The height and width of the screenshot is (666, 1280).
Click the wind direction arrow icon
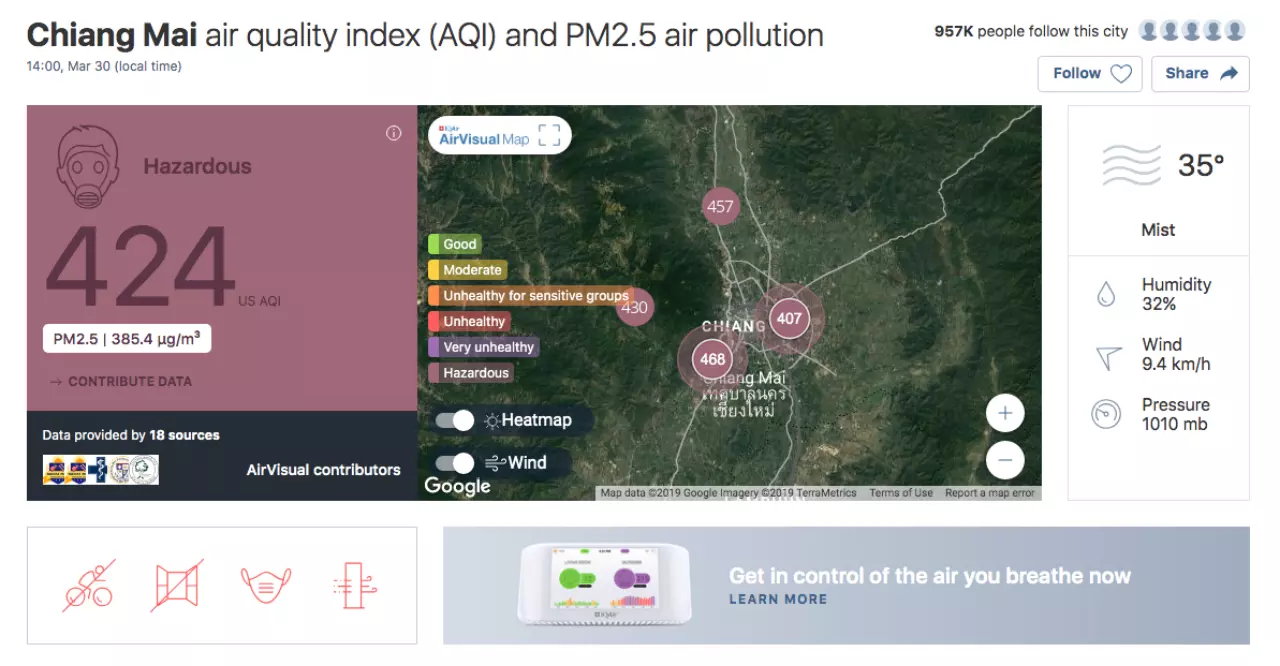pyautogui.click(x=1108, y=356)
